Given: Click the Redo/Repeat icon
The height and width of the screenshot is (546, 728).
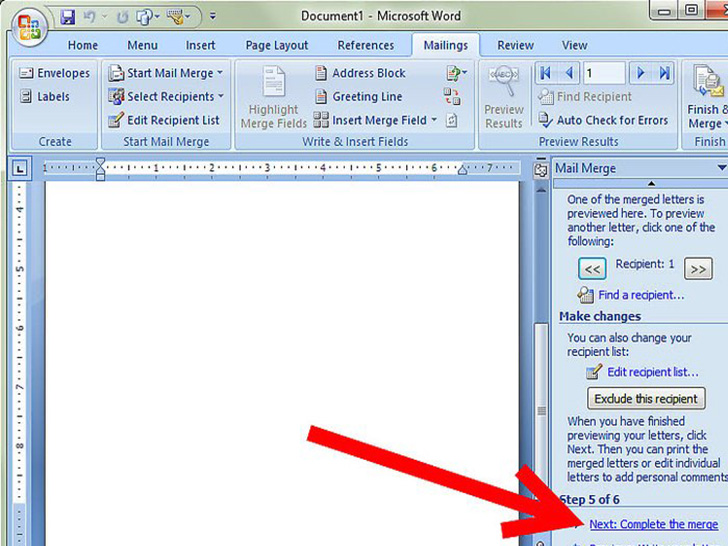Looking at the screenshot, I should tap(123, 18).
